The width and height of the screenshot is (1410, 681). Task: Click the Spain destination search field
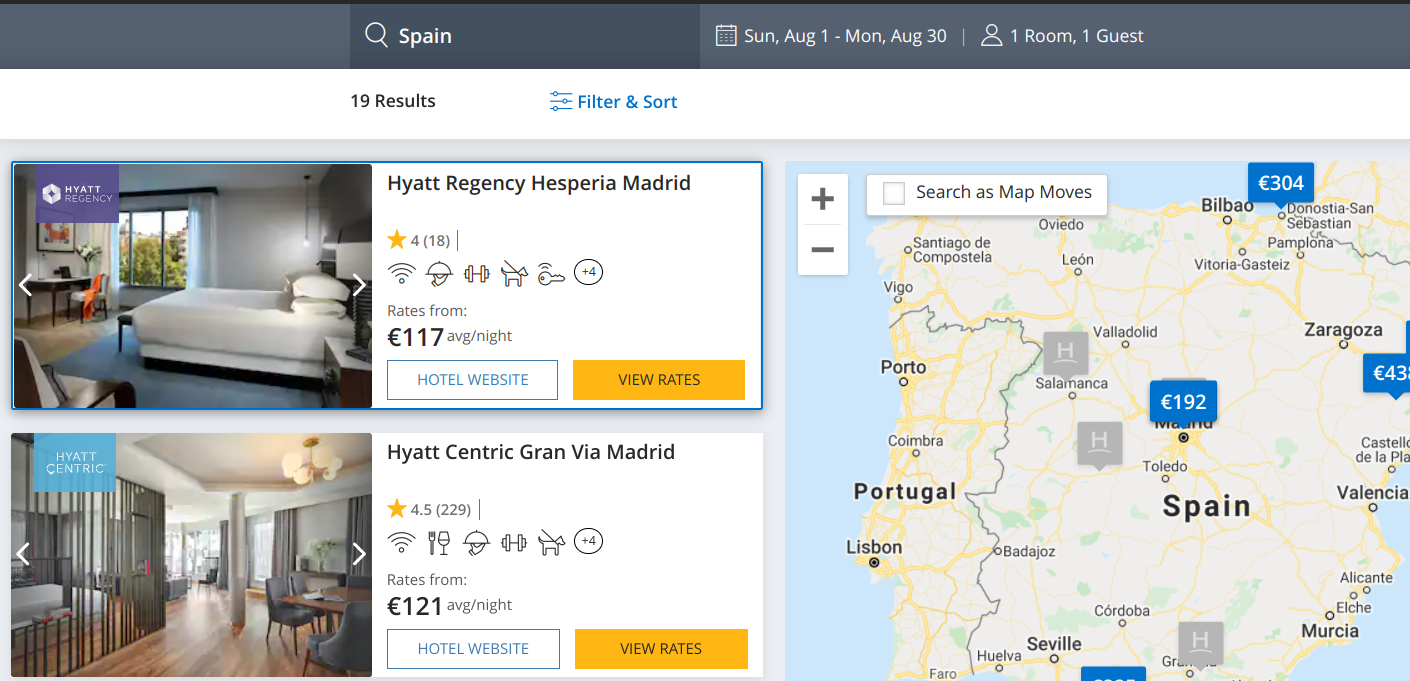[540, 36]
